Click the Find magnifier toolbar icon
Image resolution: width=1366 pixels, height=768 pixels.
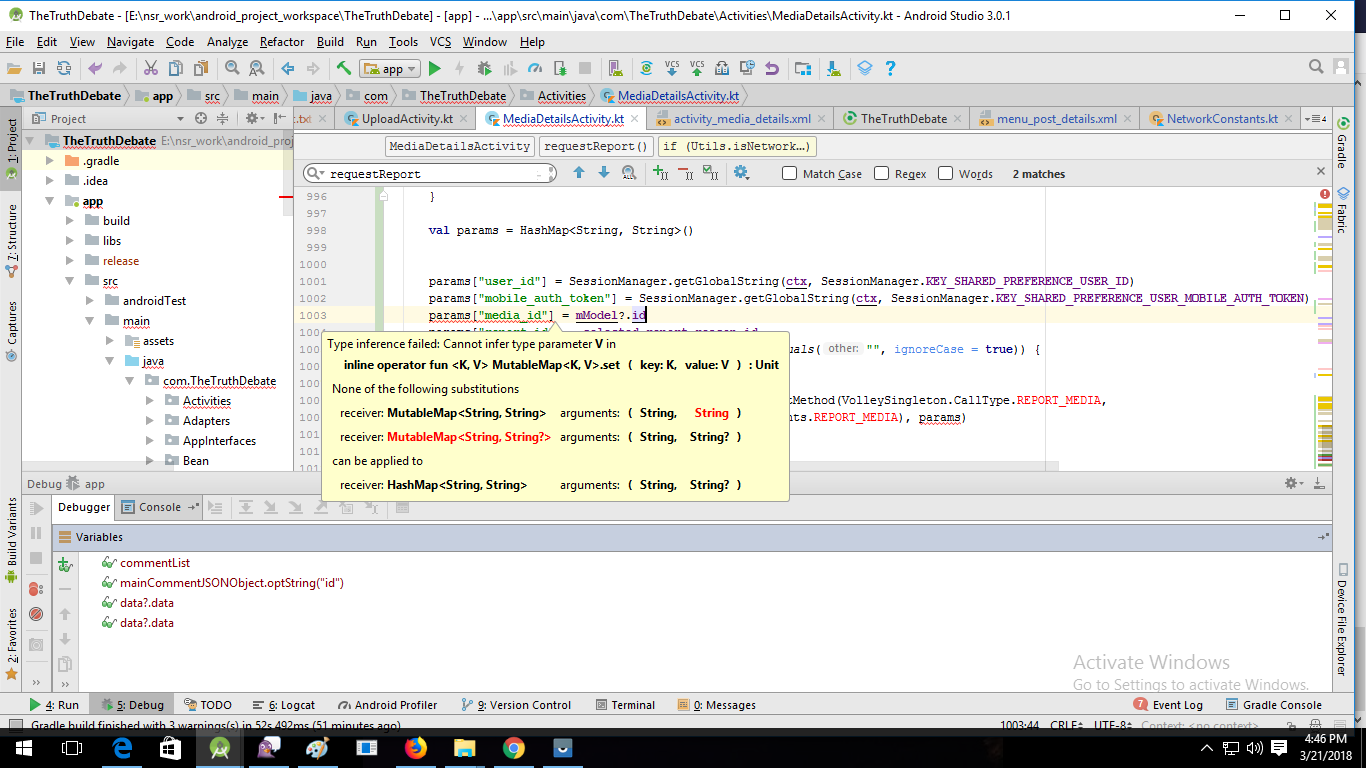click(232, 68)
